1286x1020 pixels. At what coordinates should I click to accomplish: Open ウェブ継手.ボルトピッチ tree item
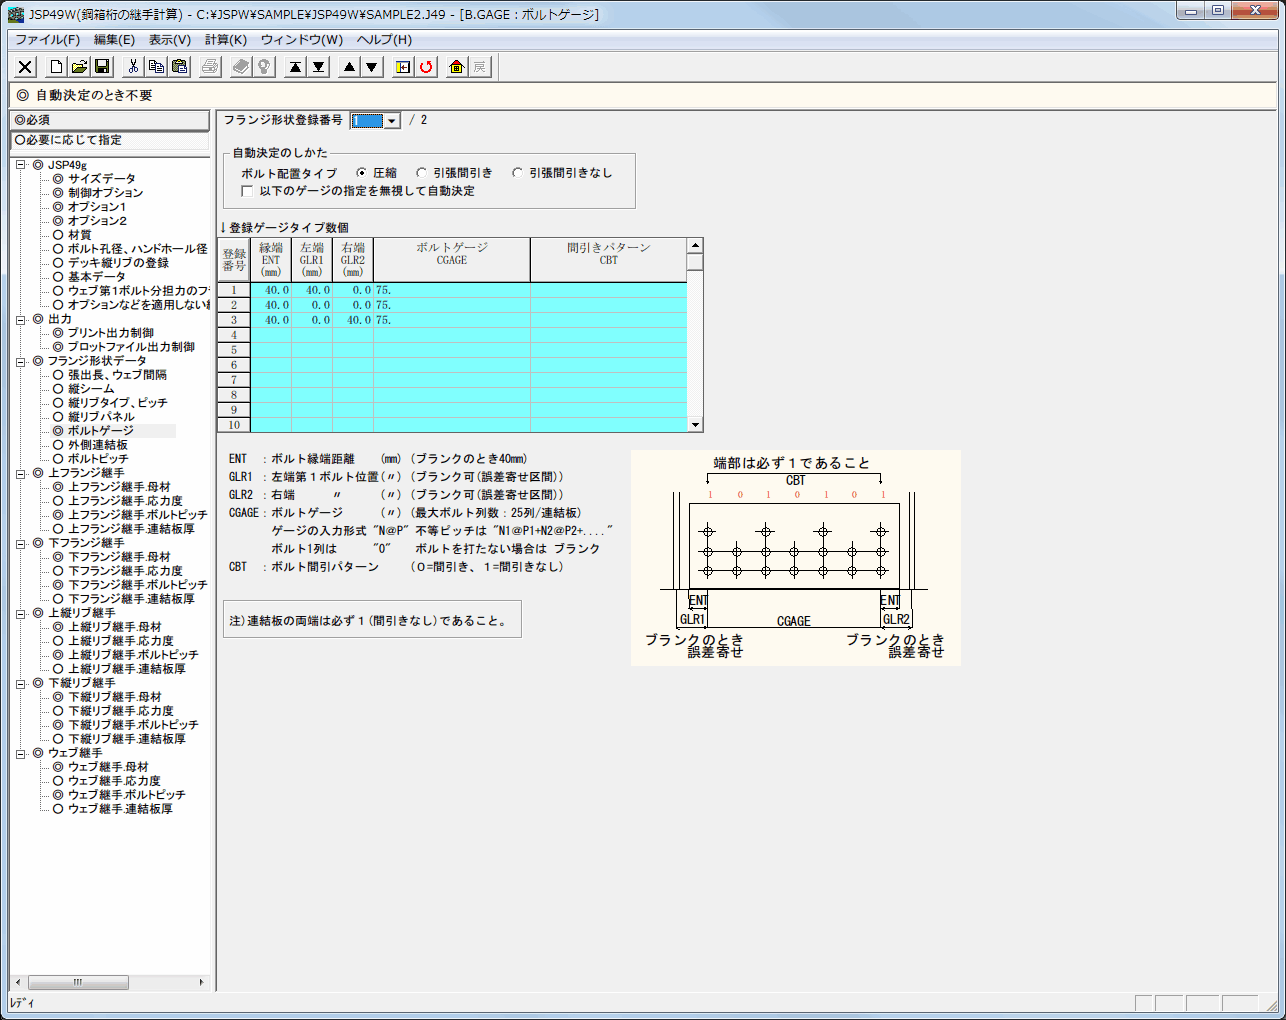(x=126, y=795)
